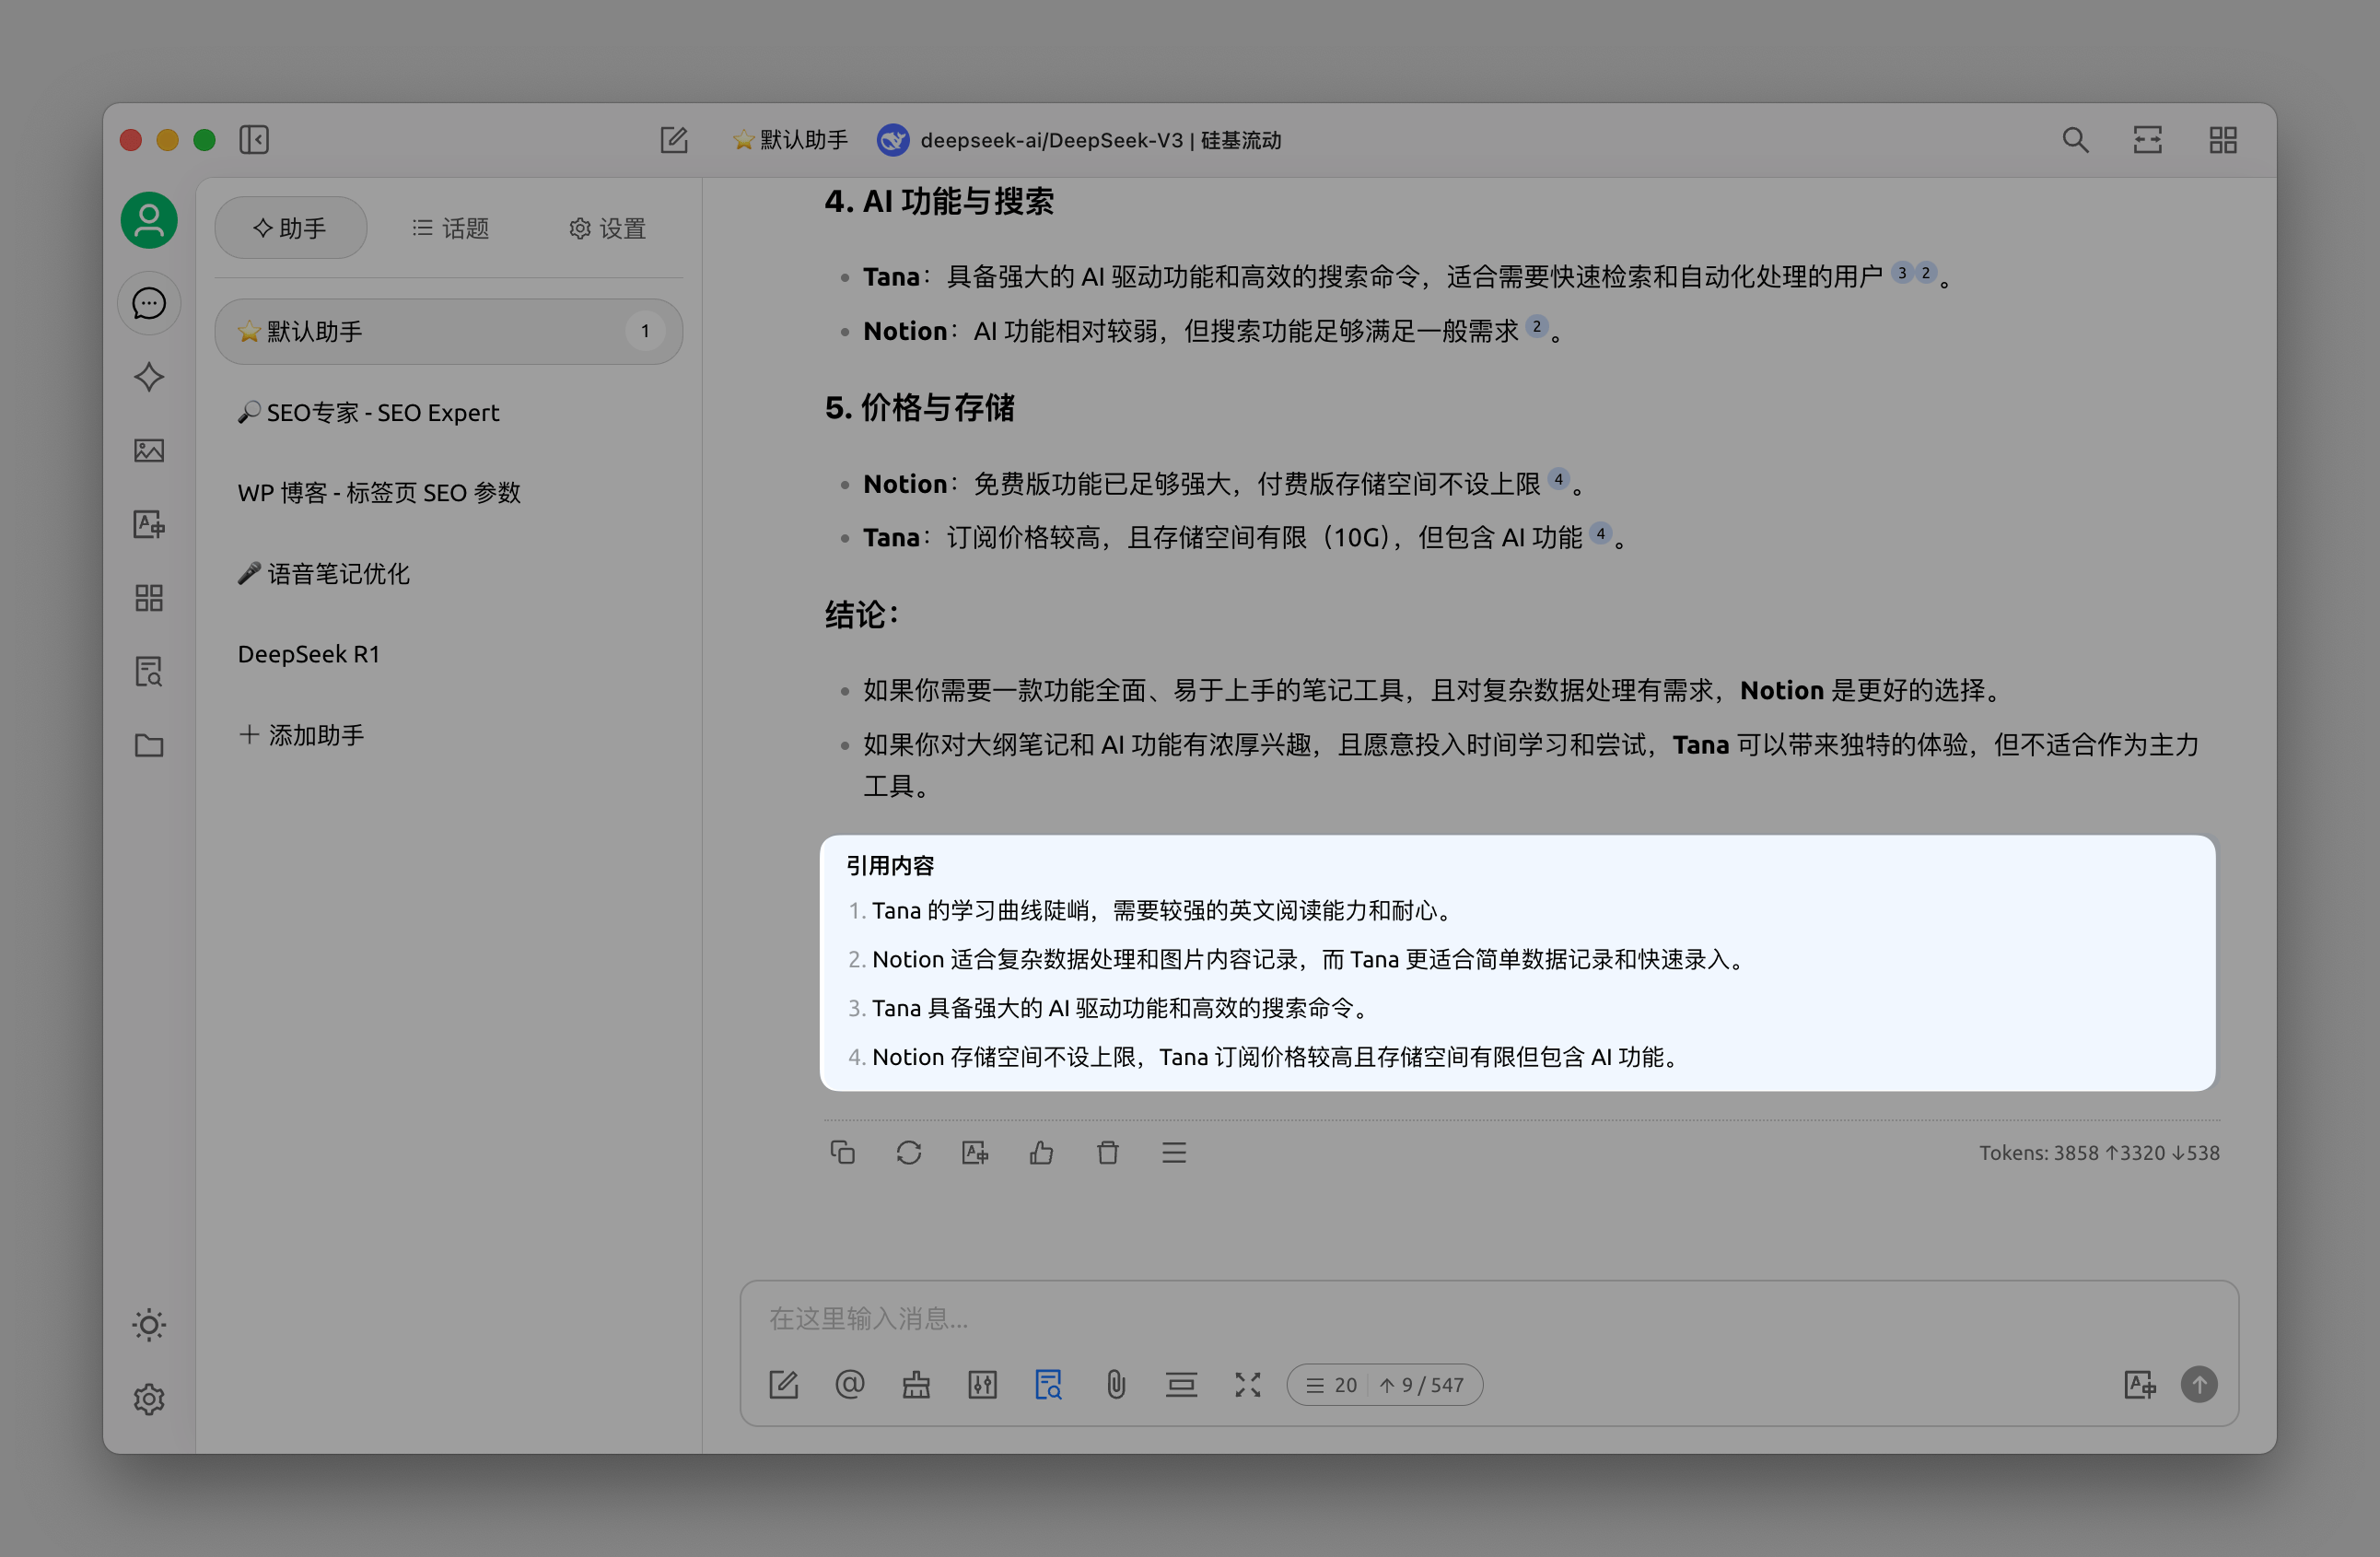The height and width of the screenshot is (1557, 2380).
Task: Switch to 助手 tab
Action: 290,229
